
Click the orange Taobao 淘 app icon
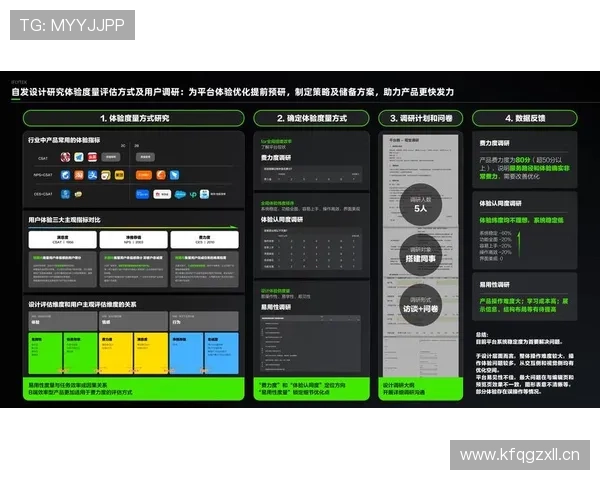tap(79, 175)
